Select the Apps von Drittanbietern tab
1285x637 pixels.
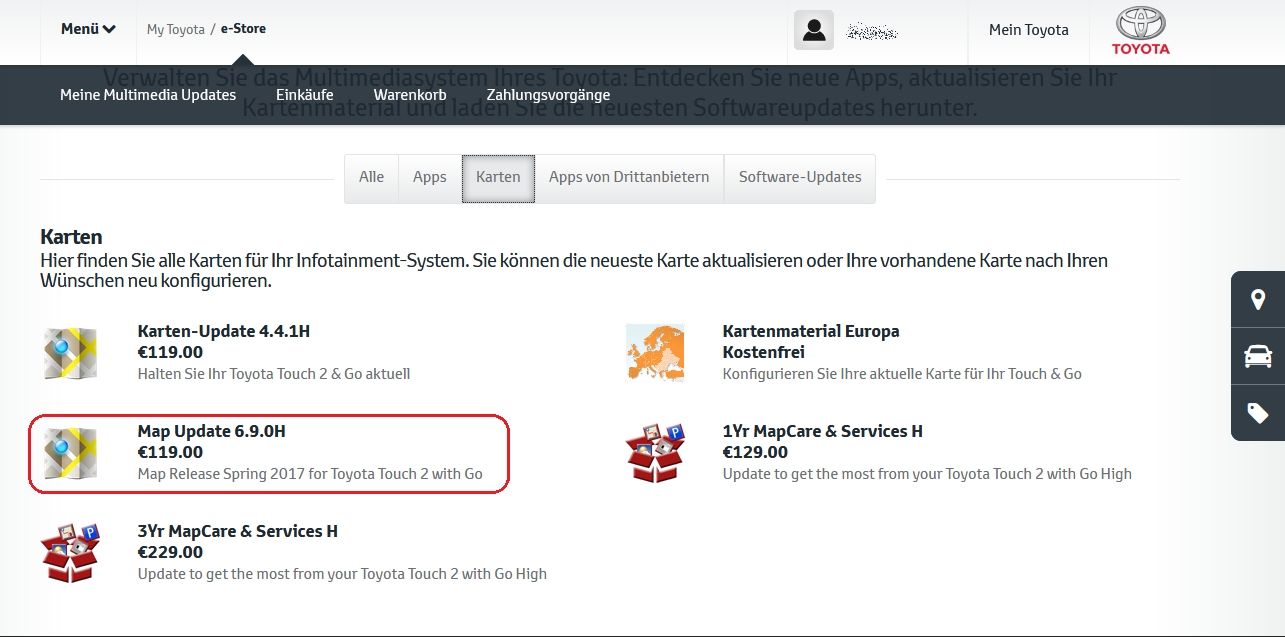[x=629, y=178]
